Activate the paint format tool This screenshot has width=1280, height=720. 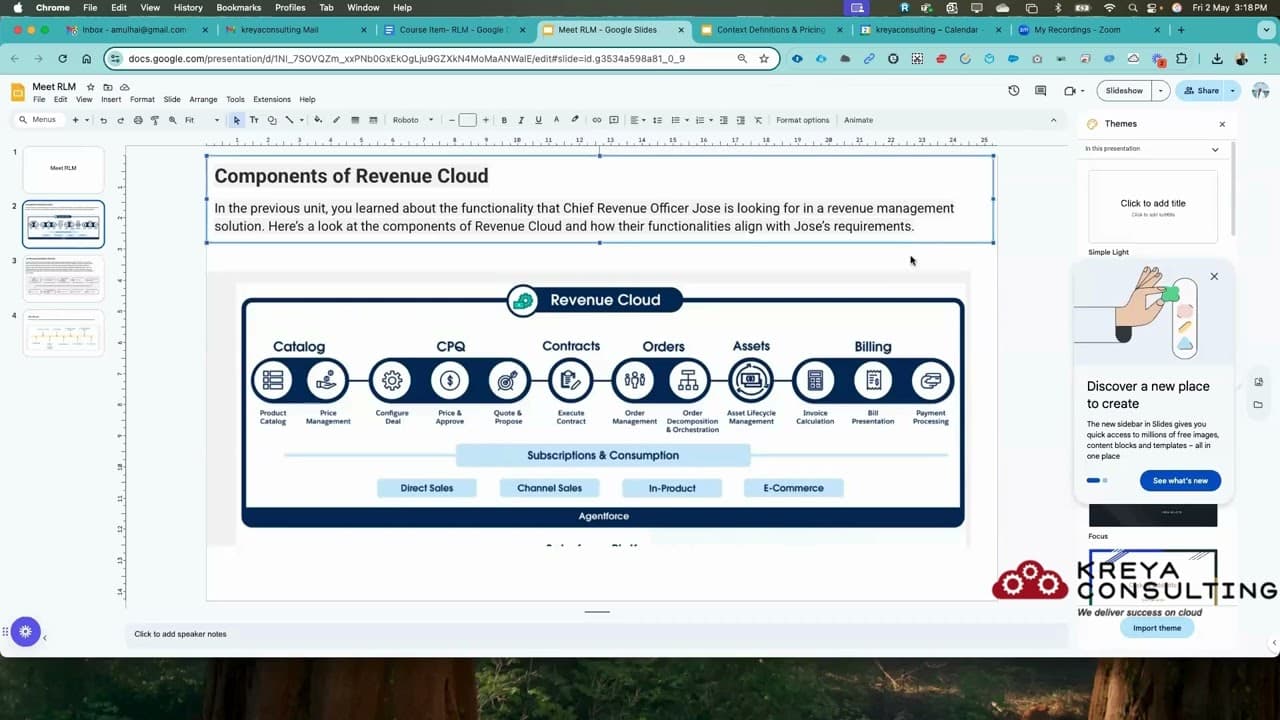pos(154,120)
